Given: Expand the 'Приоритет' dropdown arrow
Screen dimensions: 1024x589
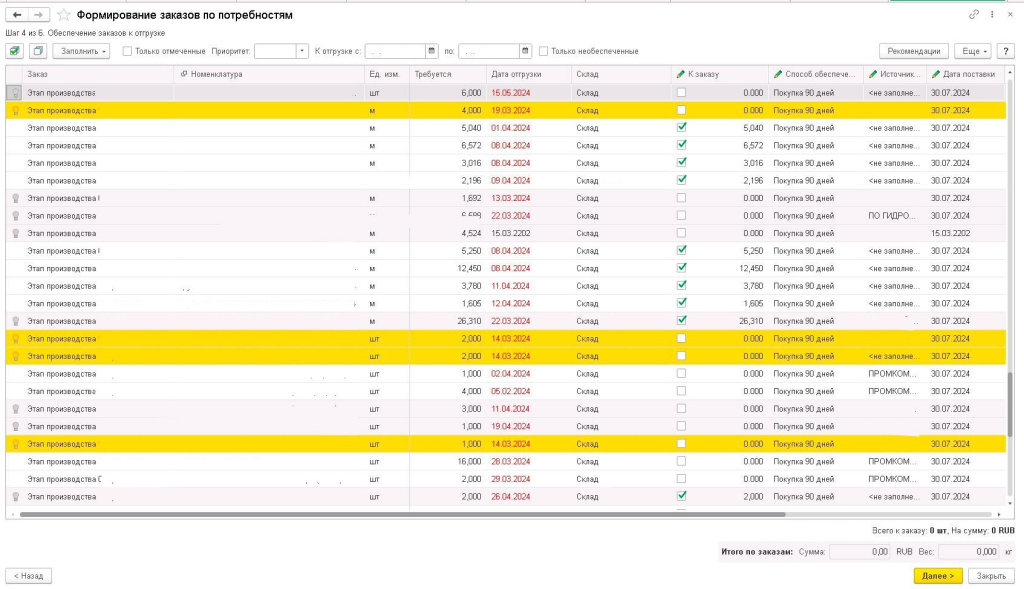Looking at the screenshot, I should point(302,51).
